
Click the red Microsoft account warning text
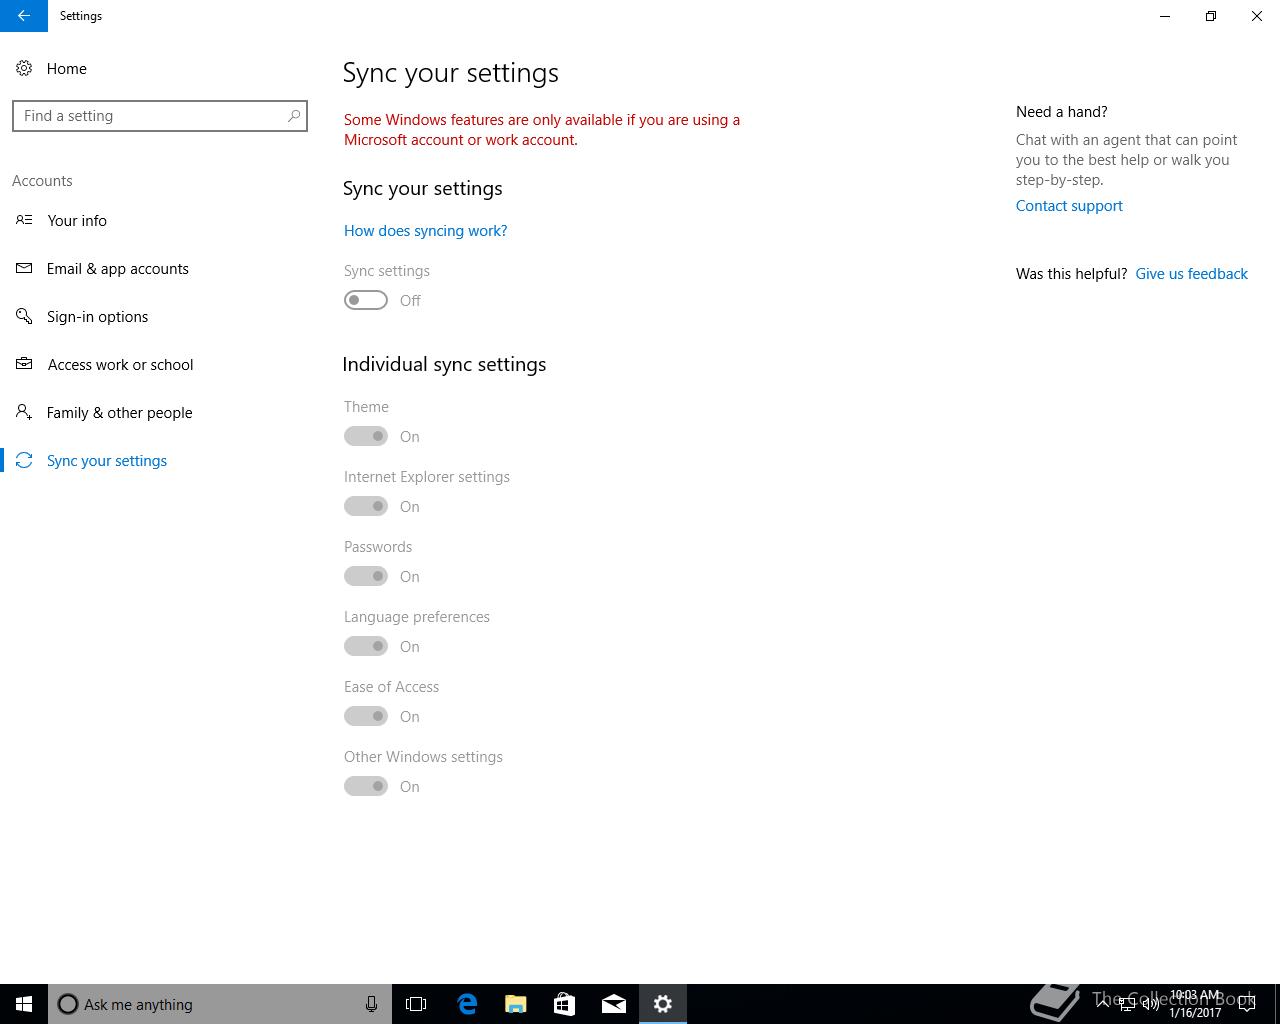click(542, 130)
